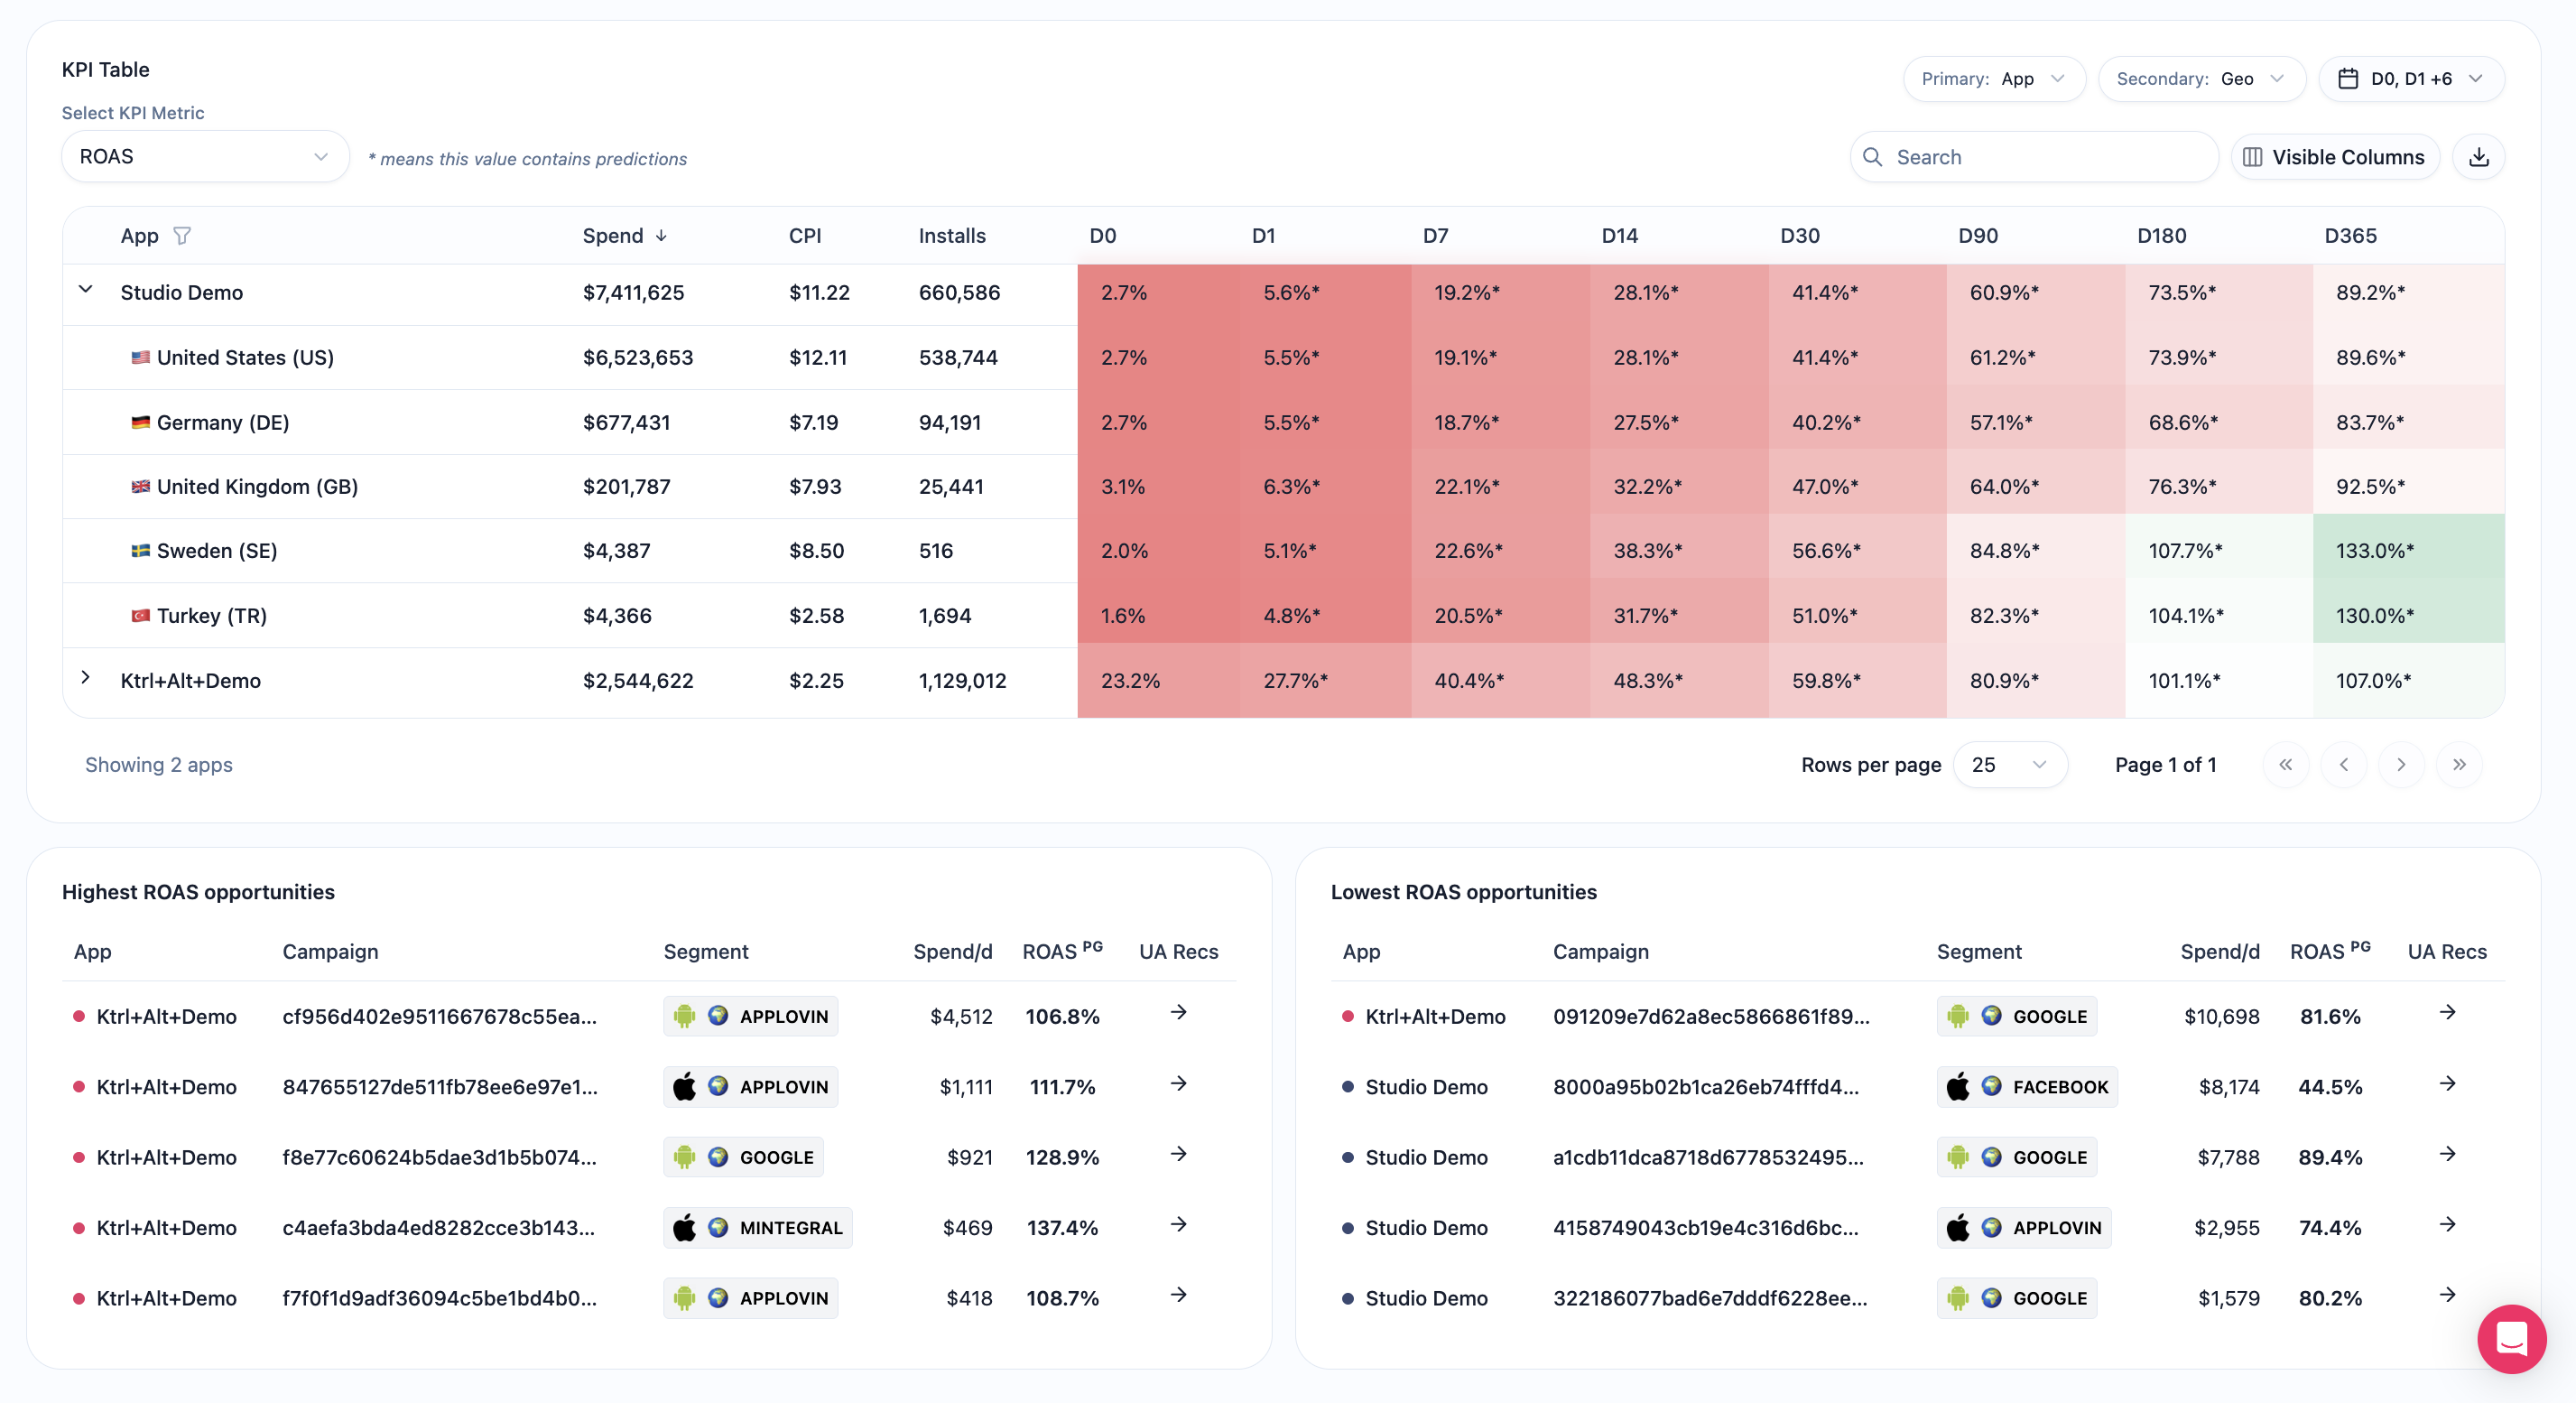Expand the Ktrl+Alt+Demo row
The height and width of the screenshot is (1403, 2576).
click(x=86, y=678)
